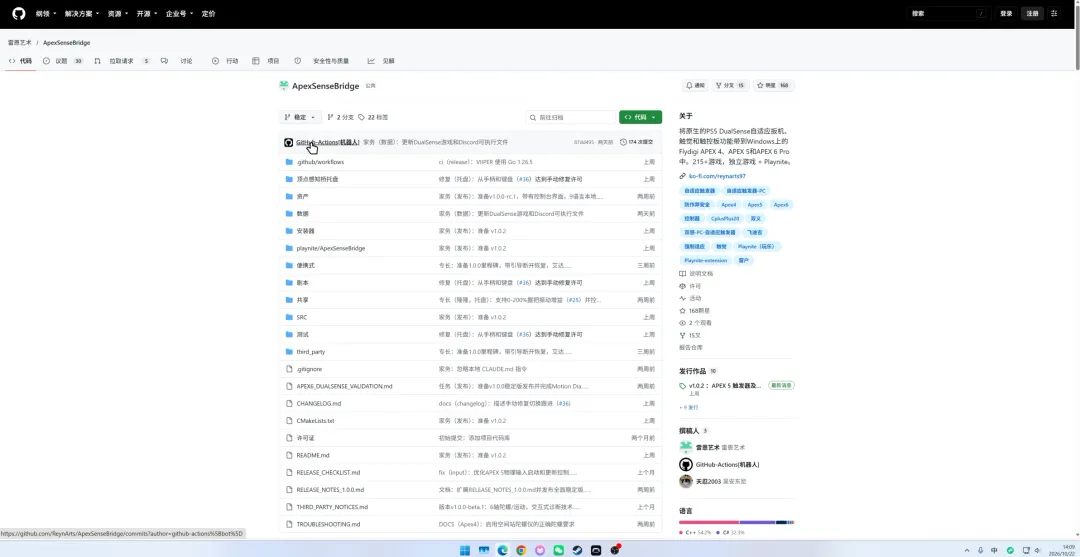Click the CHANGELOG.md file icon
1080x557 pixels.
[289, 403]
